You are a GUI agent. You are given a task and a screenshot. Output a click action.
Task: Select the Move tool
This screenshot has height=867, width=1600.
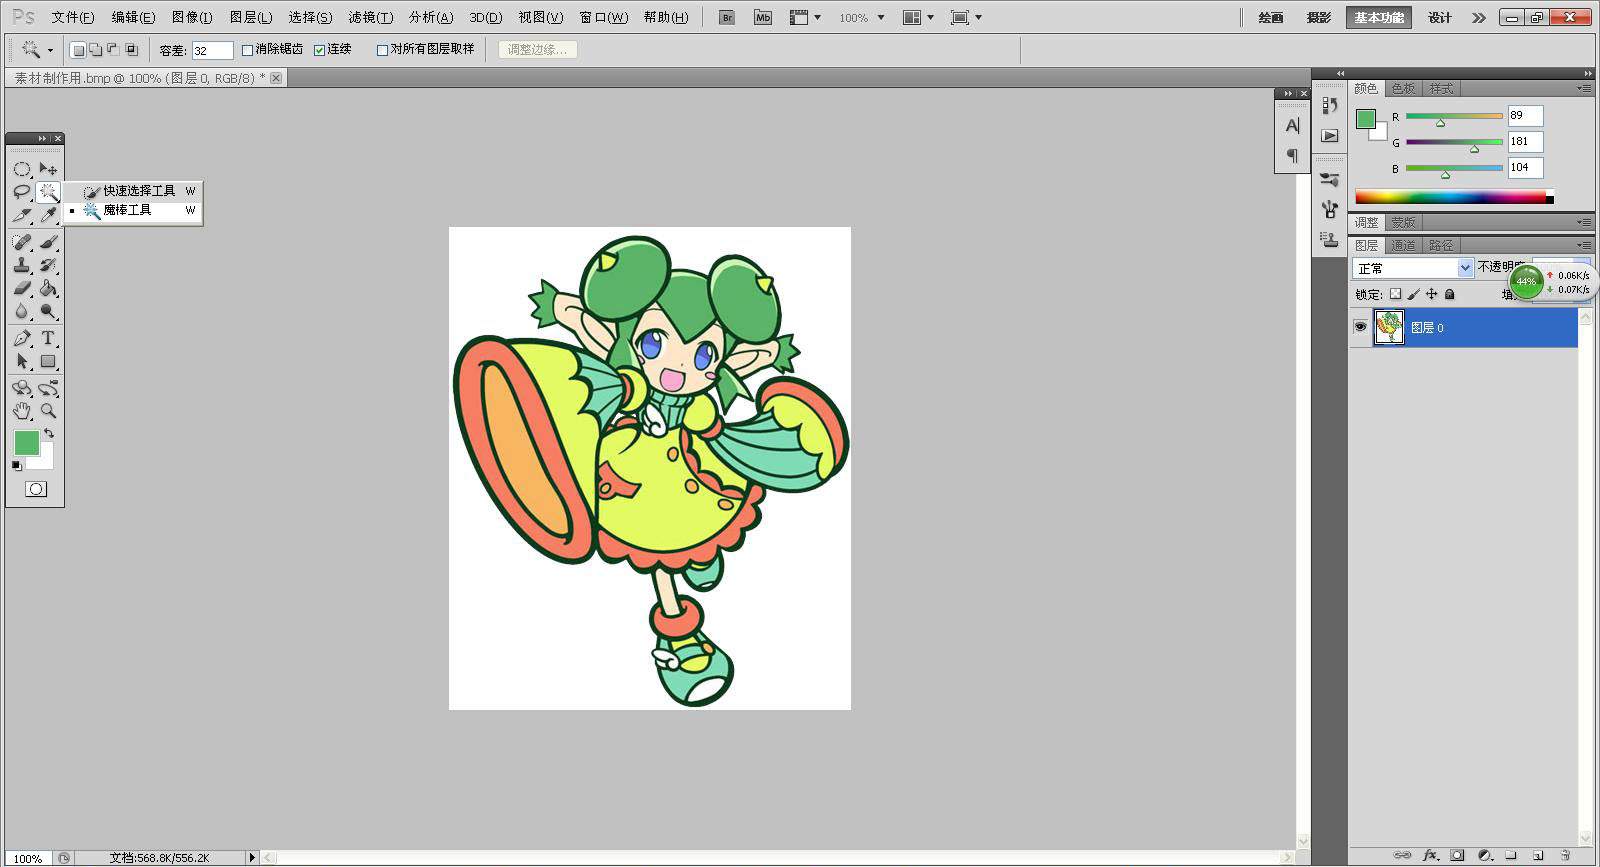48,169
